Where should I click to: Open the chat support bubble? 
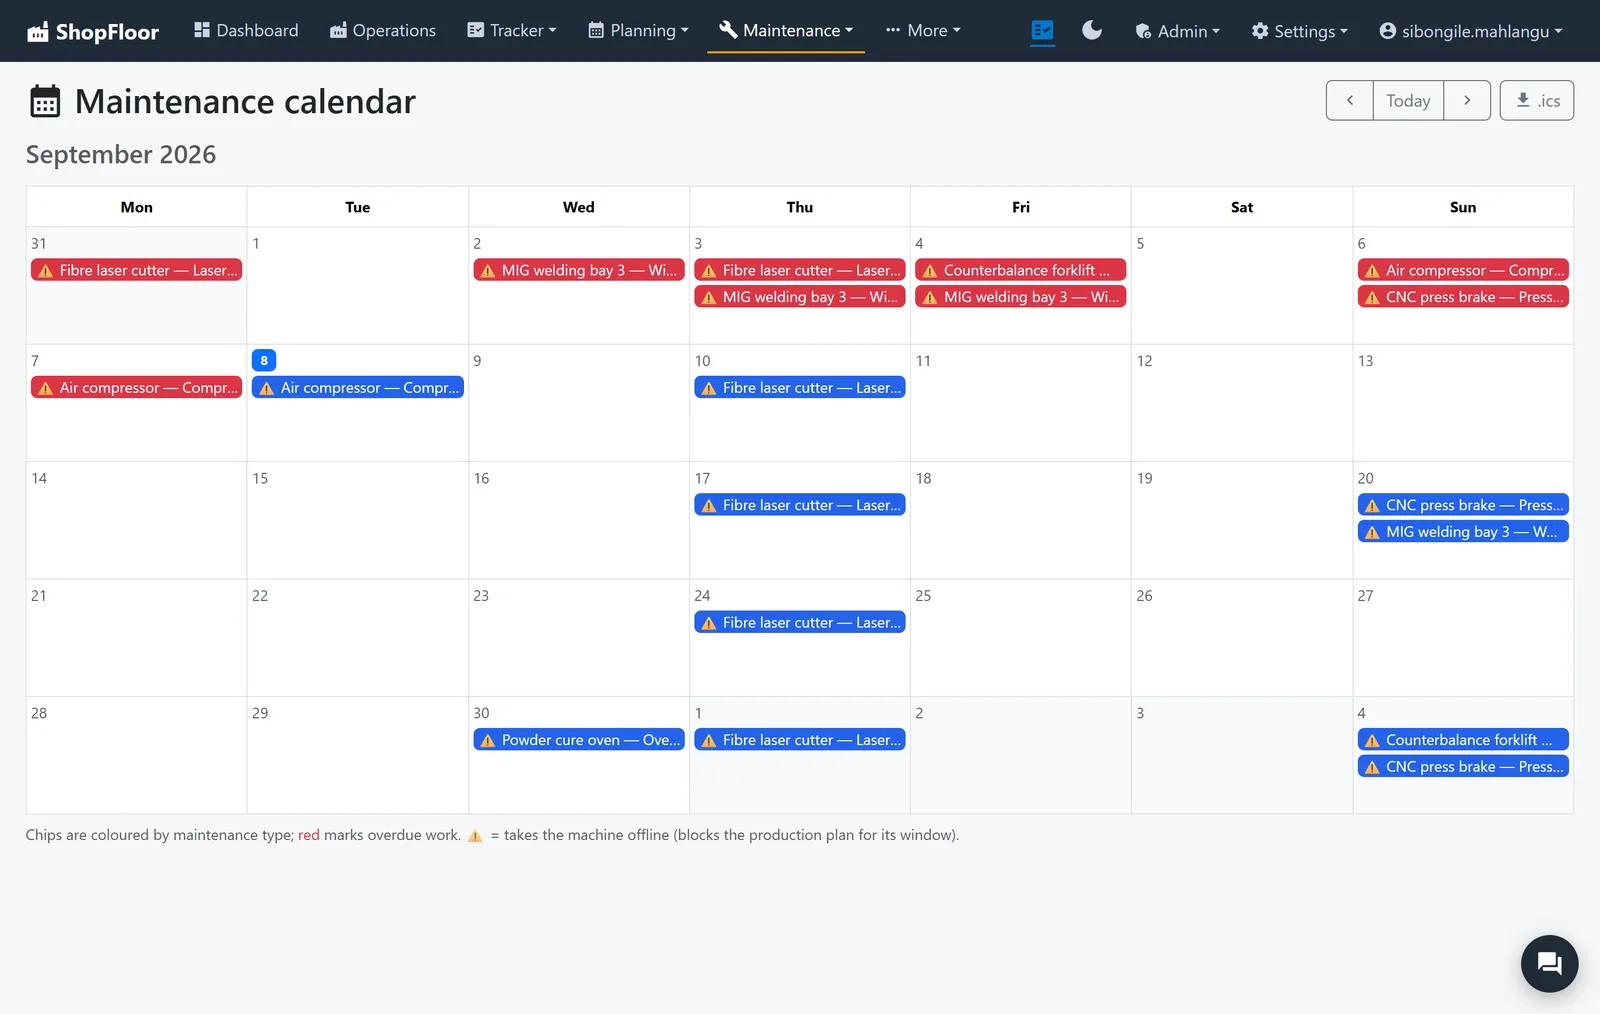point(1549,963)
